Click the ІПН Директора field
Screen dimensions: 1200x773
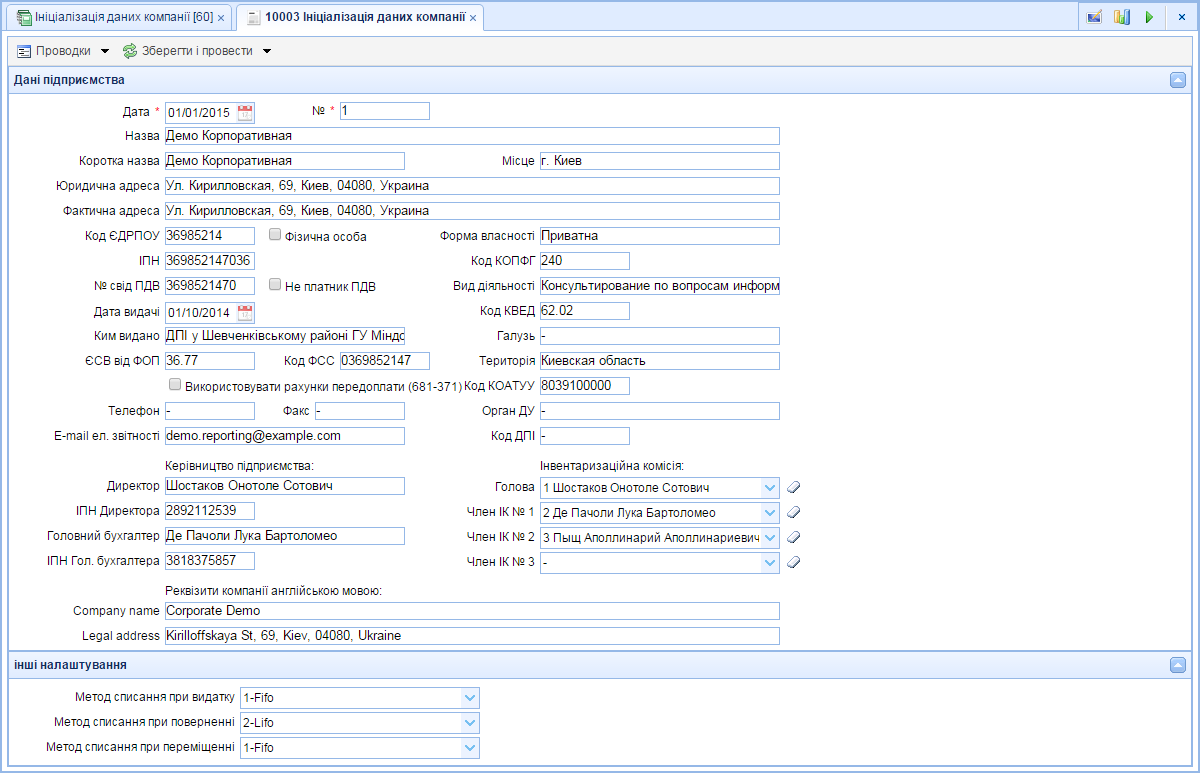click(210, 511)
